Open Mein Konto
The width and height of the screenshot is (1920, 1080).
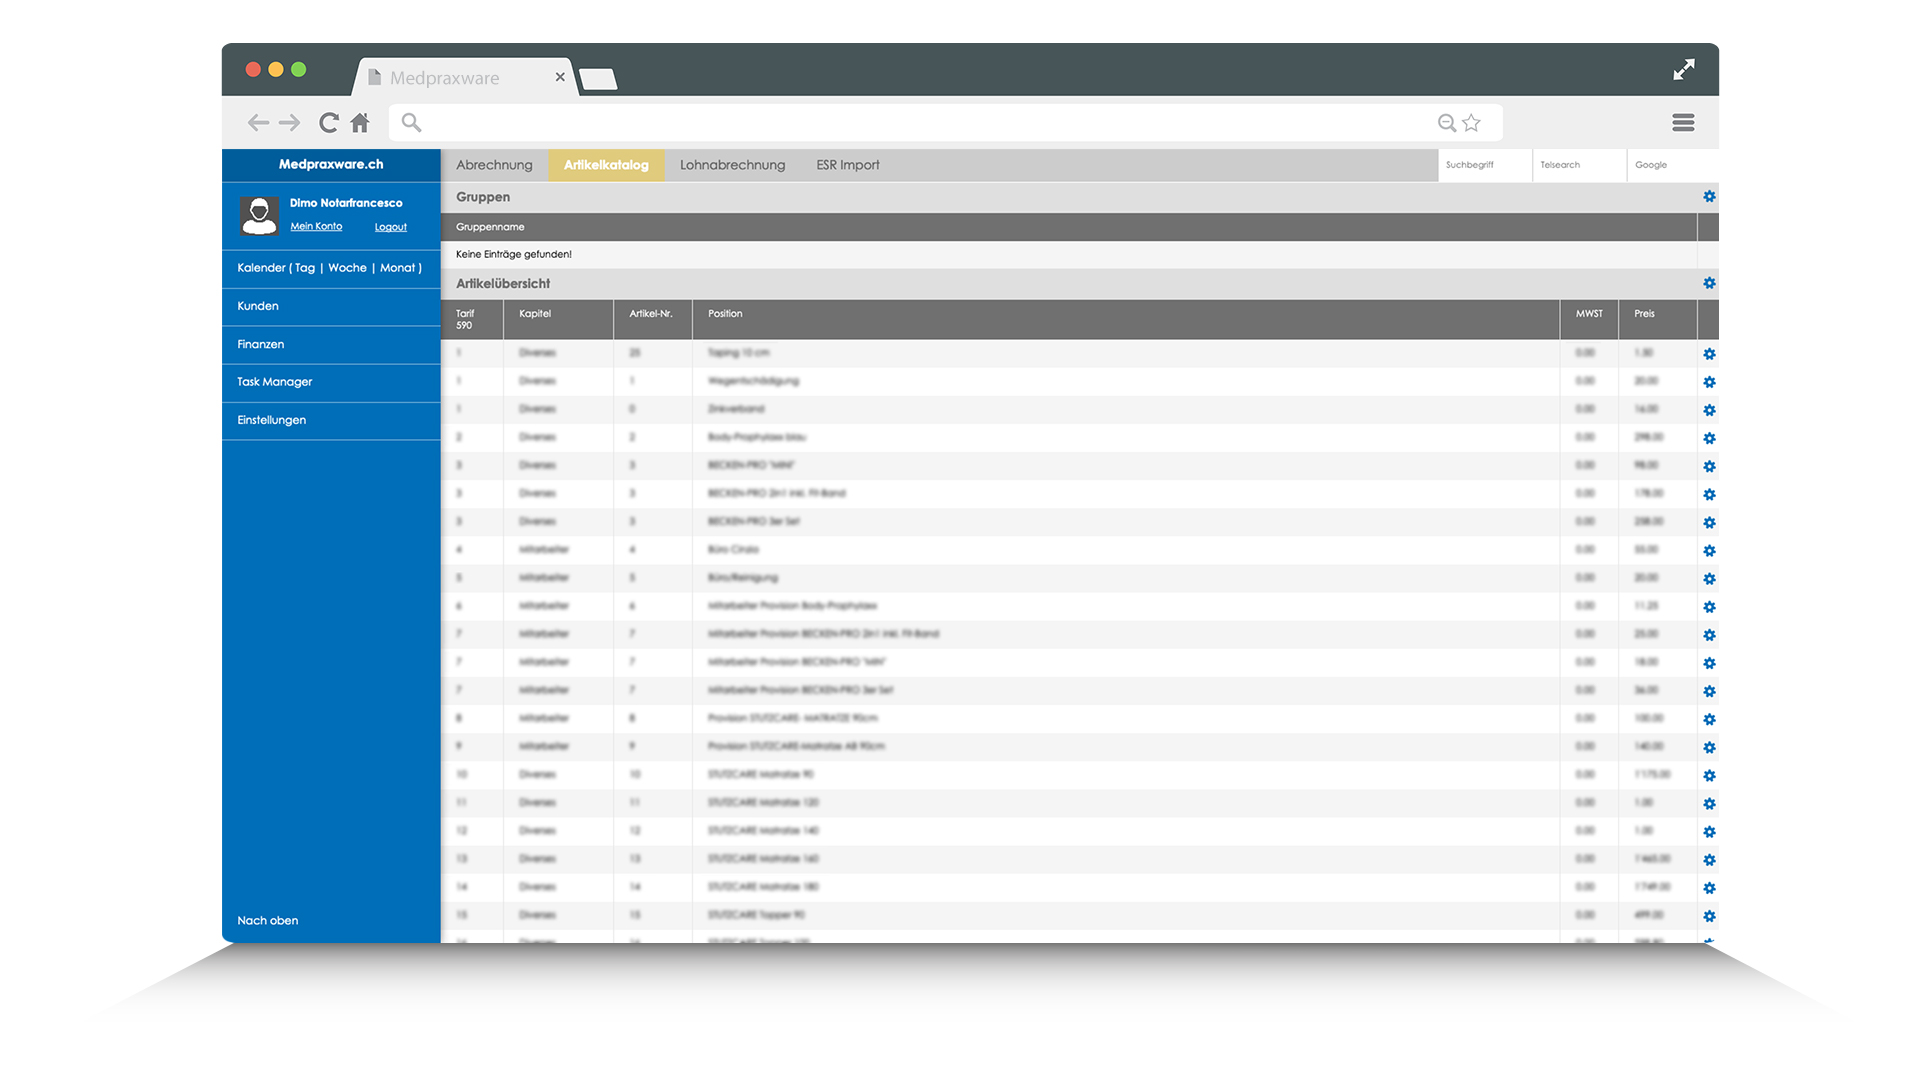click(x=316, y=226)
